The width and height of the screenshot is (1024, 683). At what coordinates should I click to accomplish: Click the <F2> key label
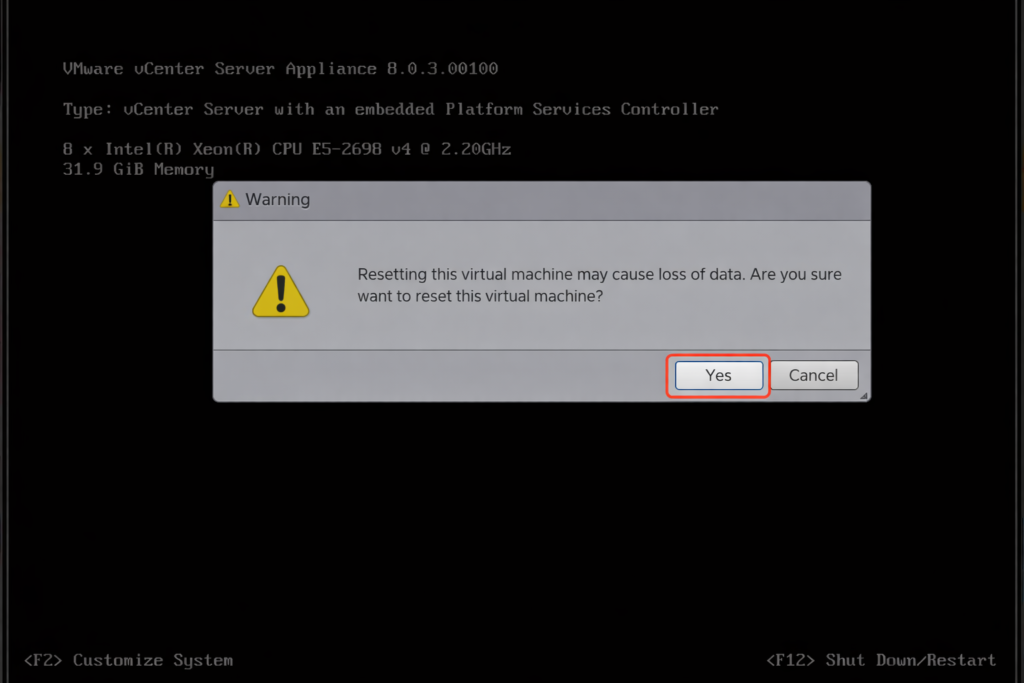pyautogui.click(x=43, y=660)
